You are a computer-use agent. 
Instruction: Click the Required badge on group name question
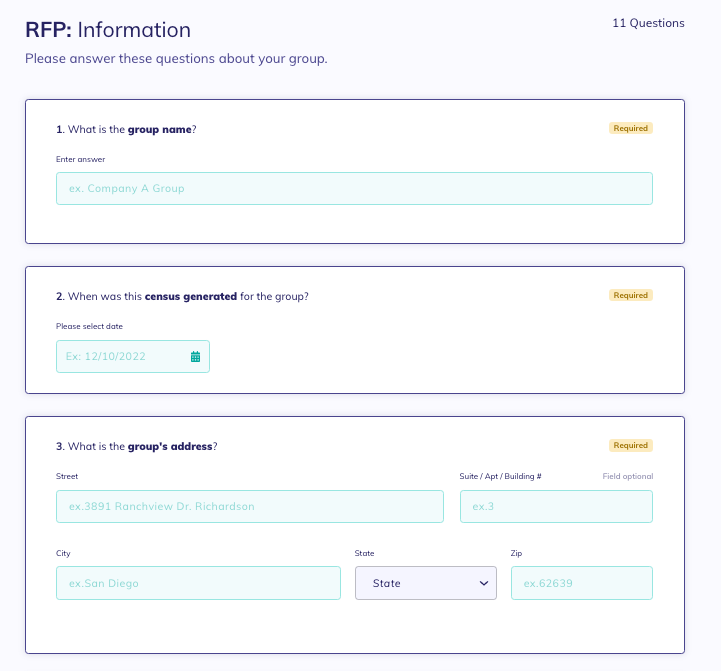tap(631, 128)
